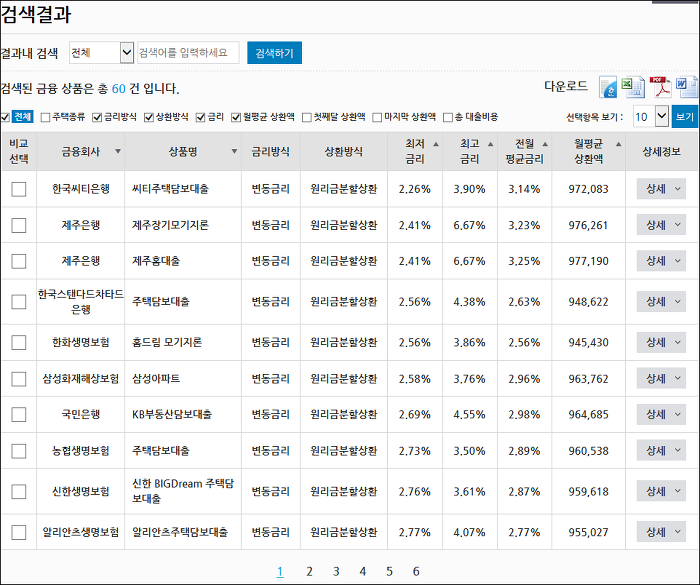Screen dimensions: 700x585
Task: Select compare checkbox for 국민은행 row
Action: [x=19, y=414]
